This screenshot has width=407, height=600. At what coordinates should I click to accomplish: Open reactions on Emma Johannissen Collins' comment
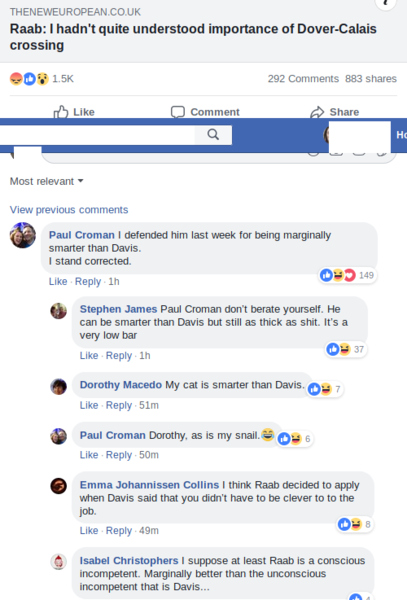point(354,524)
